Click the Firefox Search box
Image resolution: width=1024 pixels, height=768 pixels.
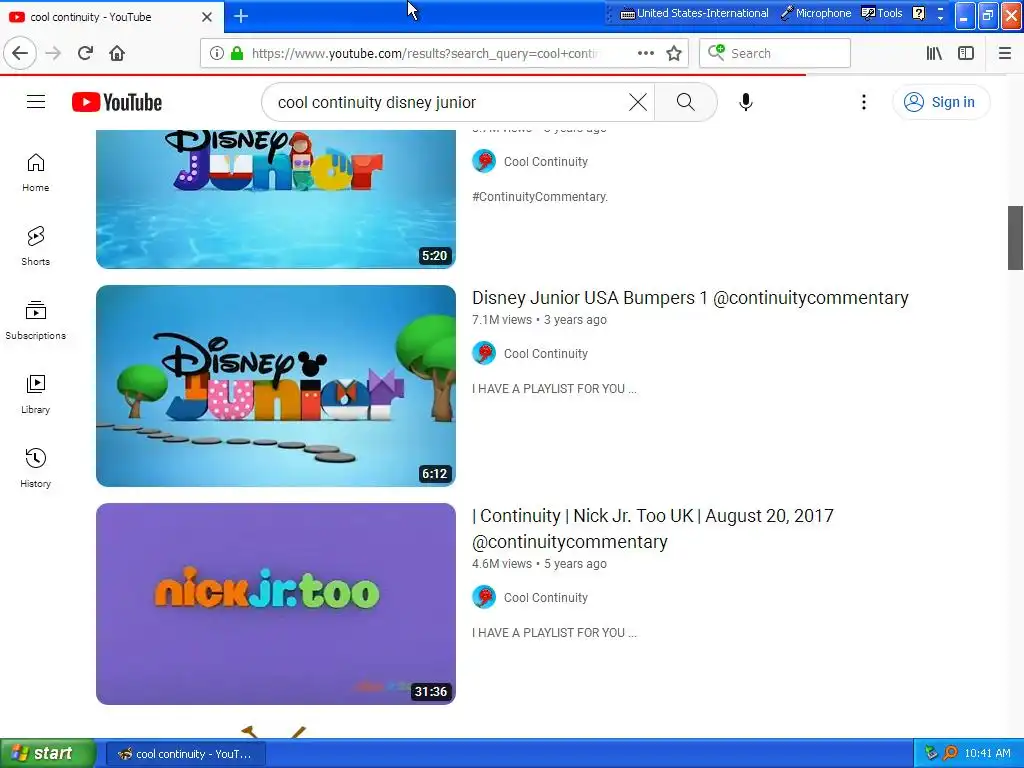click(775, 53)
